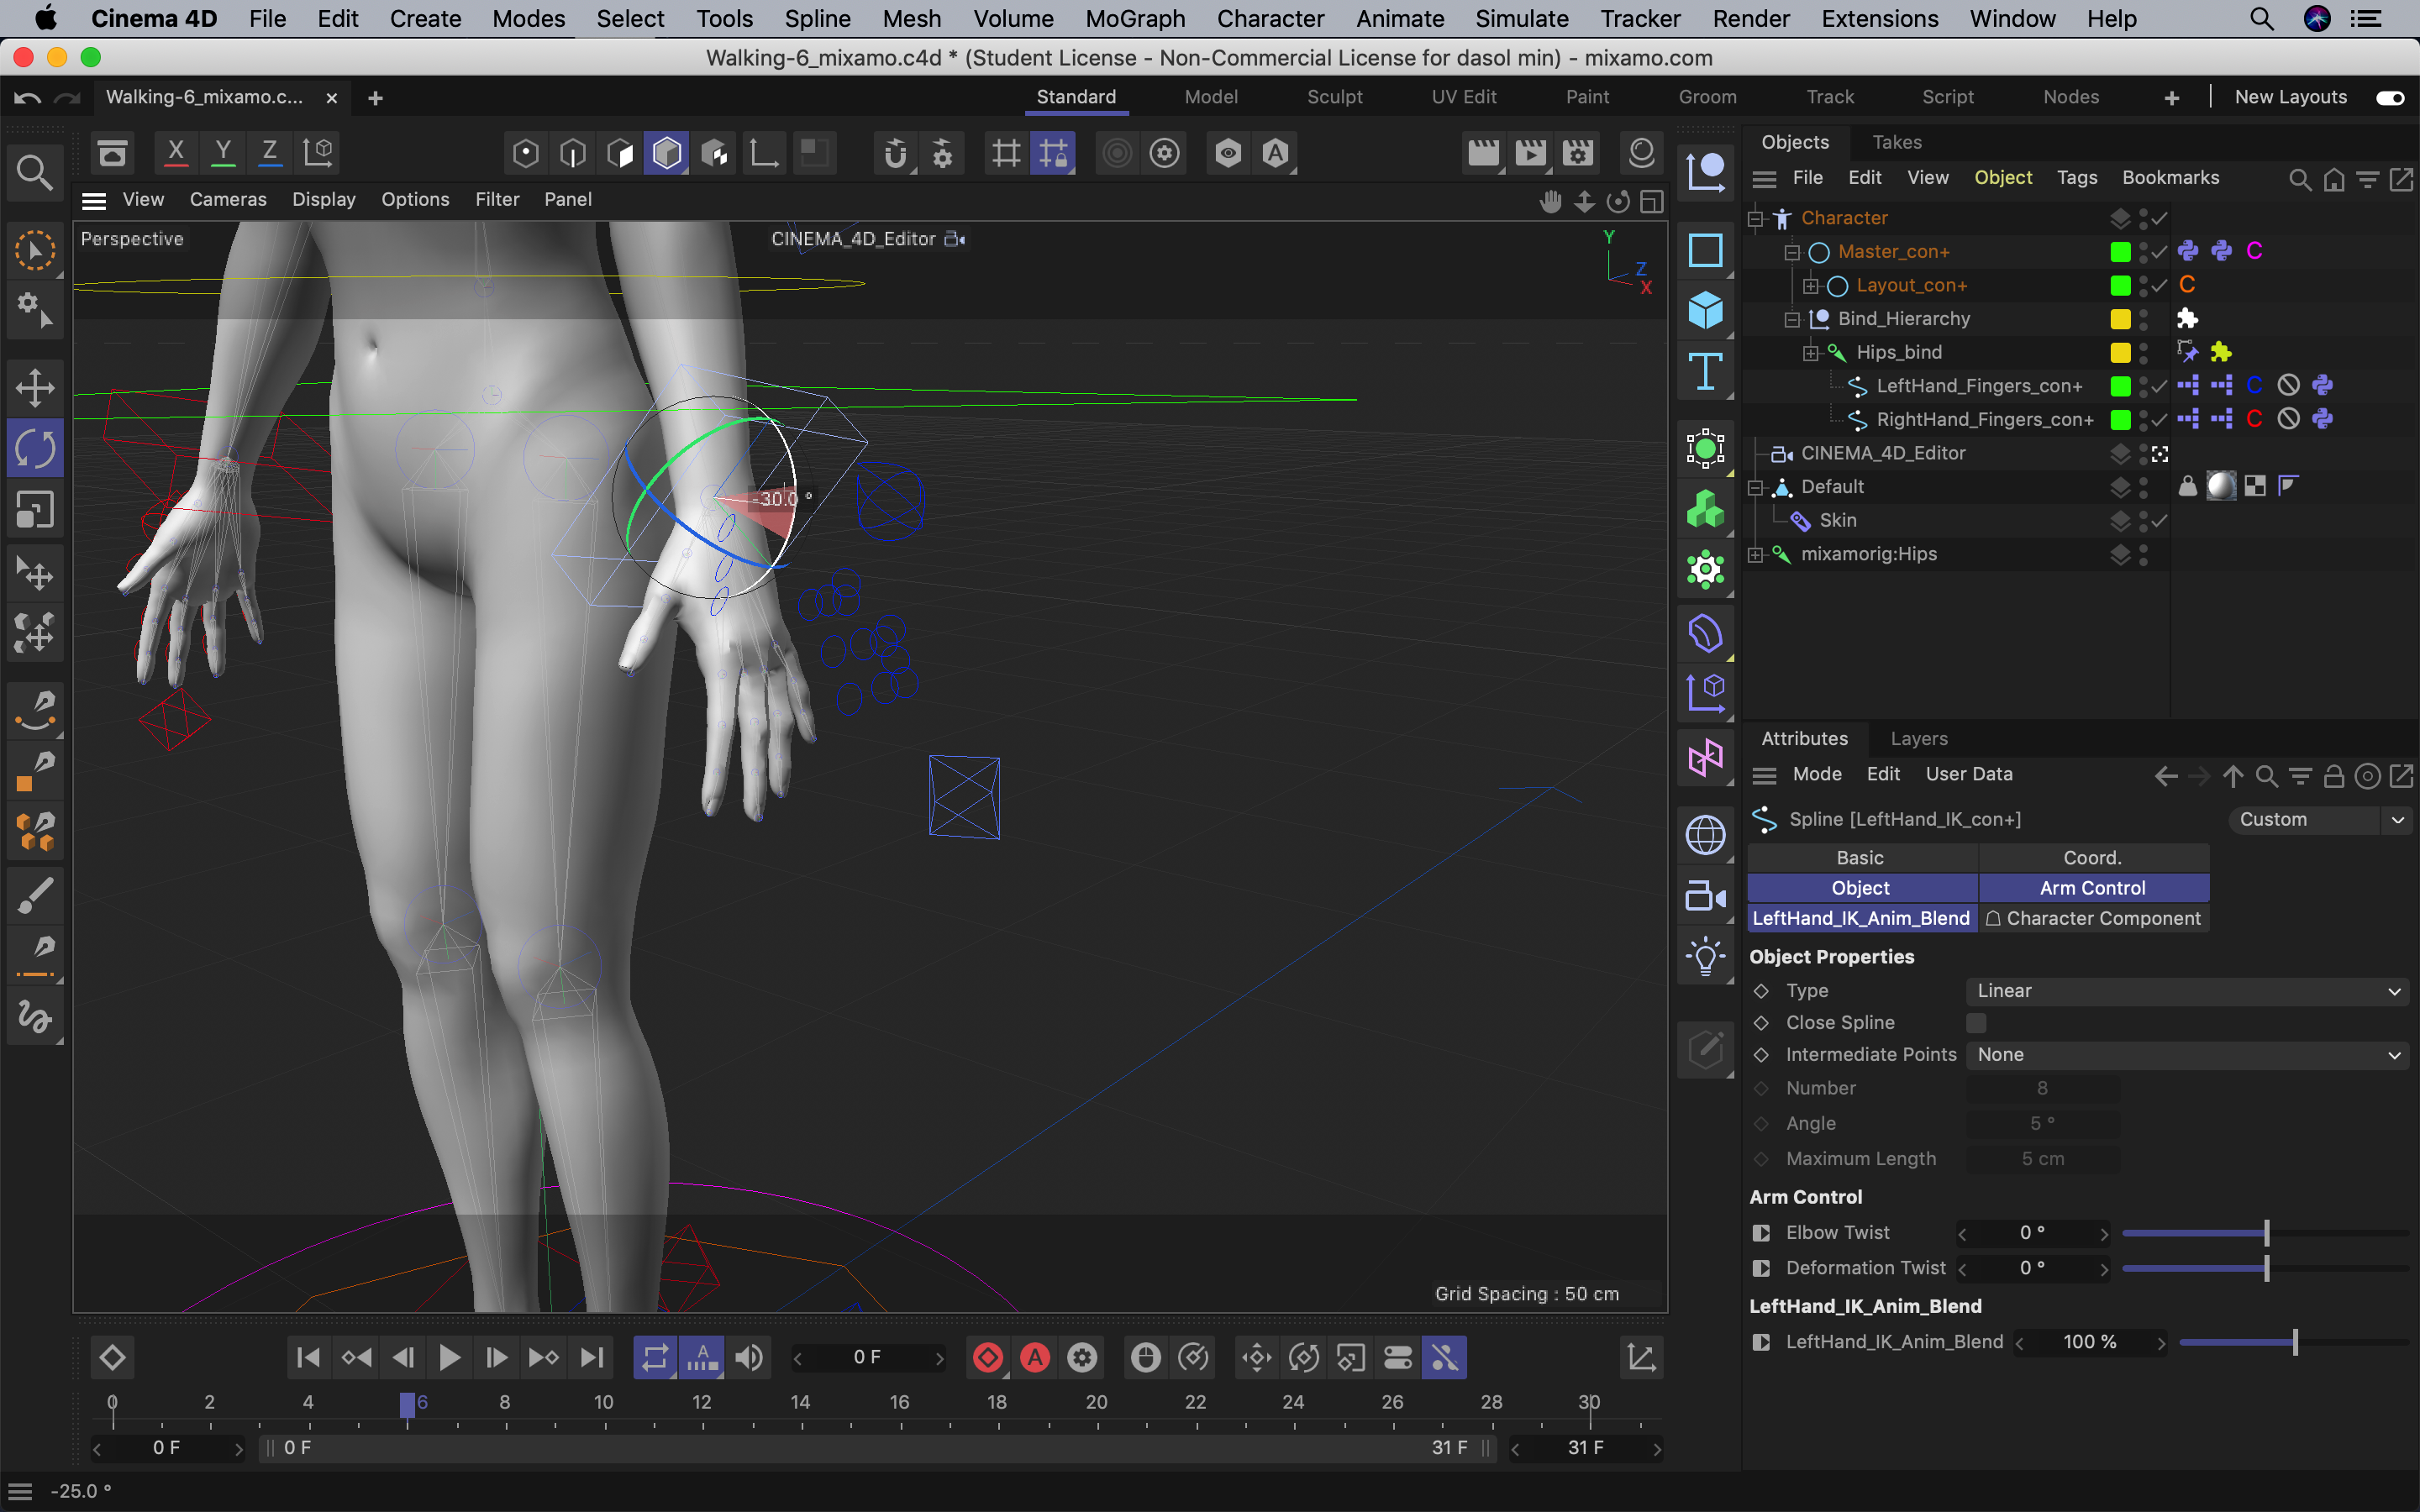The width and height of the screenshot is (2420, 1512).
Task: Click the current frame field showing 0 F
Action: point(867,1357)
